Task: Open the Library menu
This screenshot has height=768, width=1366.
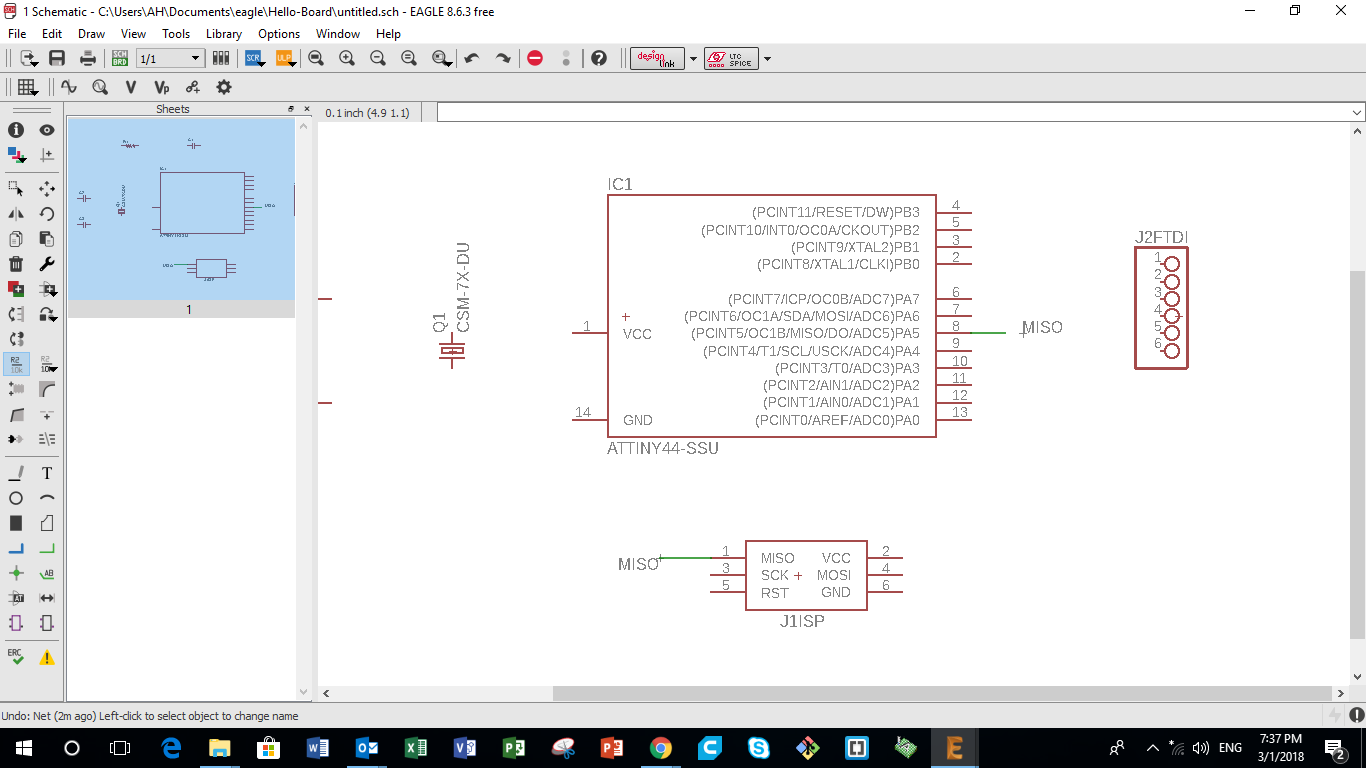Action: pos(224,33)
